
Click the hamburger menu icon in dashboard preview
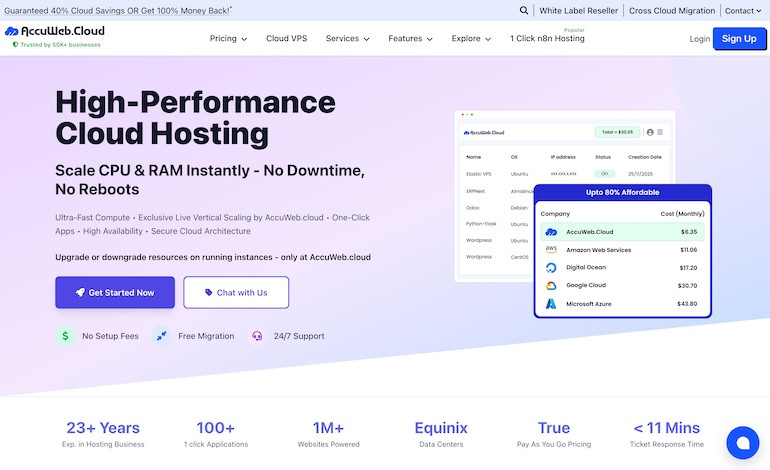660,132
